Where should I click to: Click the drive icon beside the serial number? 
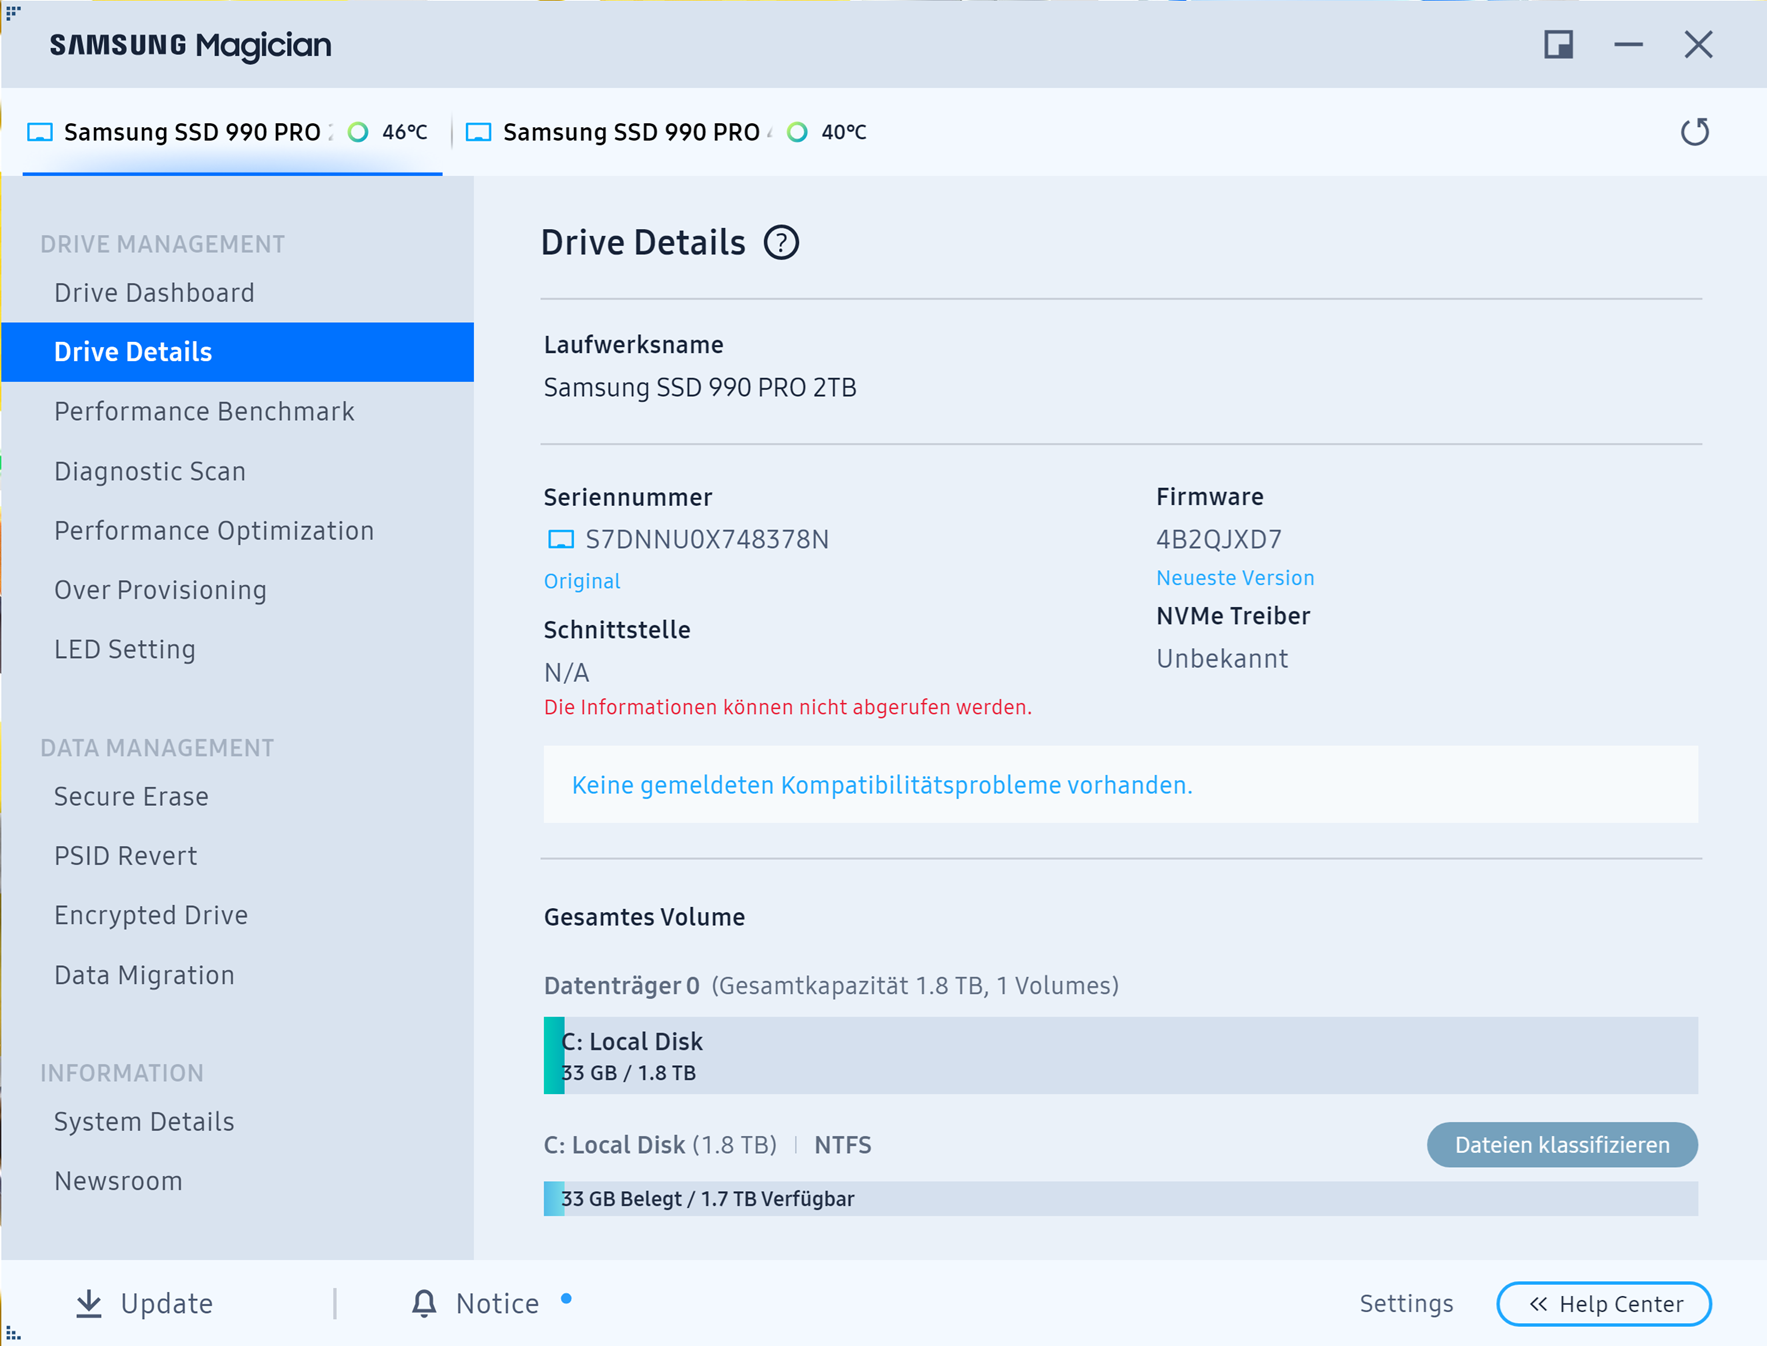tap(561, 540)
